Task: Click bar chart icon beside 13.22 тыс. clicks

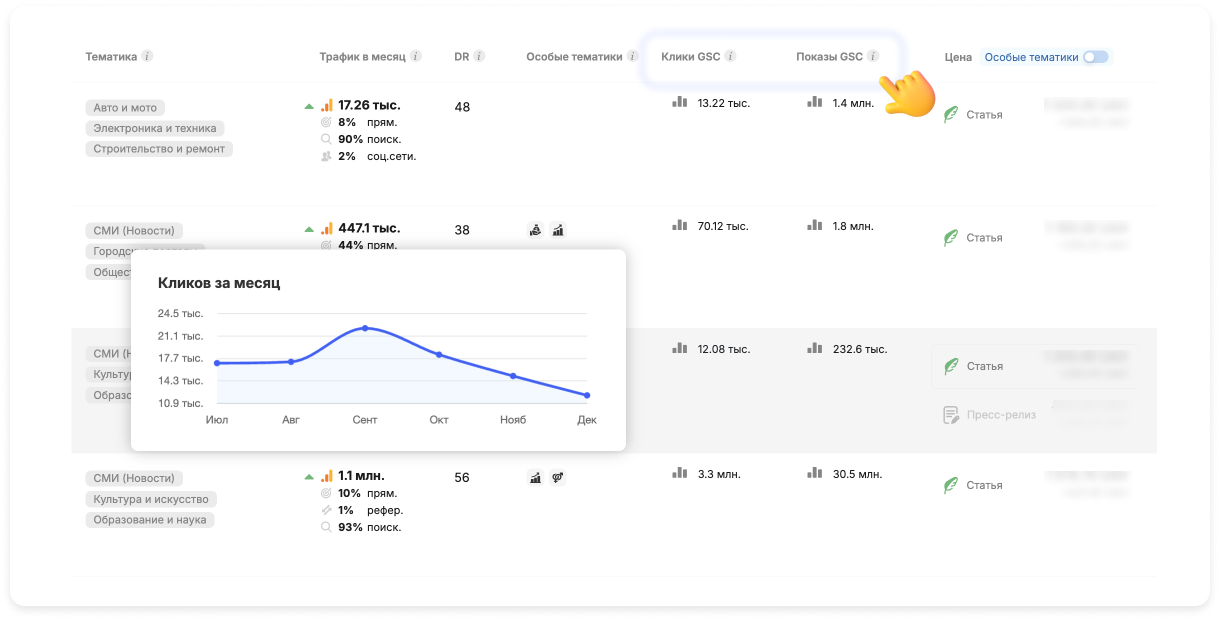Action: click(x=680, y=102)
